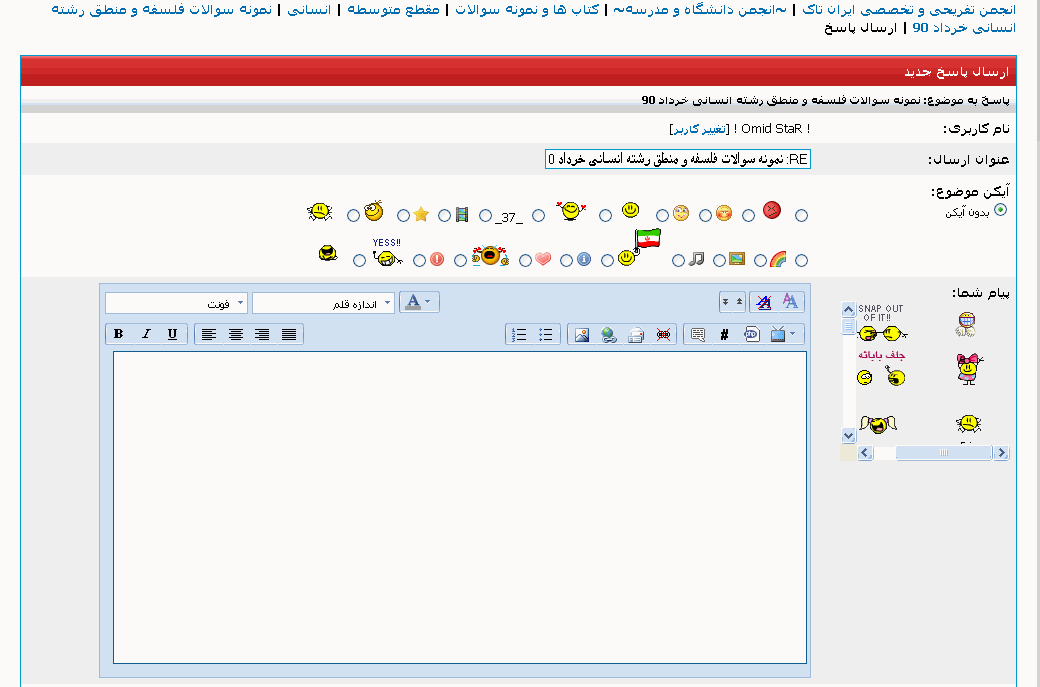Select the _37_ topic icon radio
1040x687 pixels.
pyautogui.click(x=539, y=216)
